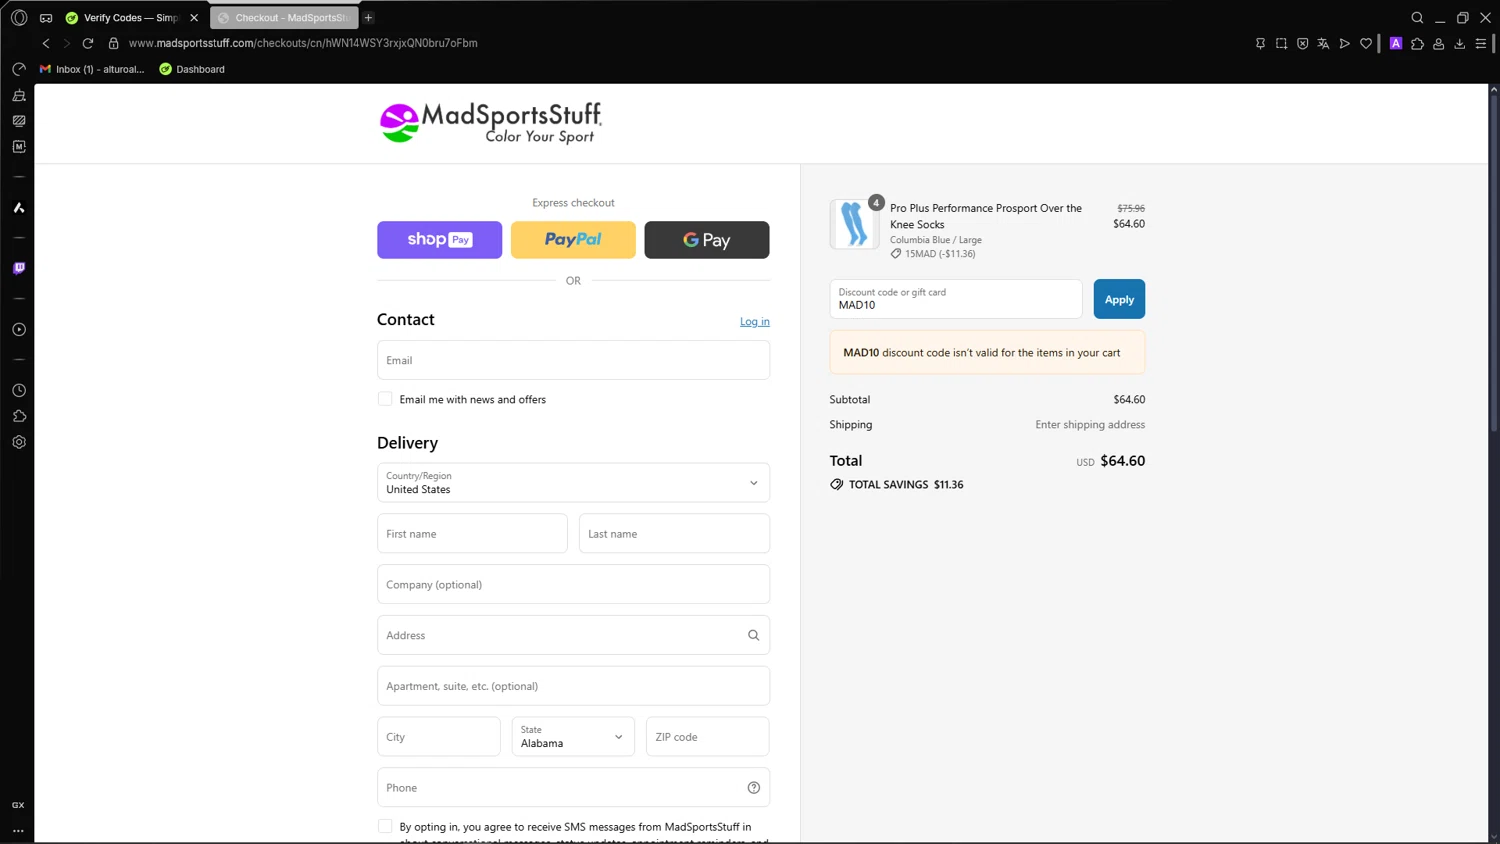This screenshot has width=1500, height=844.
Task: Focus the Email input field
Action: pos(573,360)
